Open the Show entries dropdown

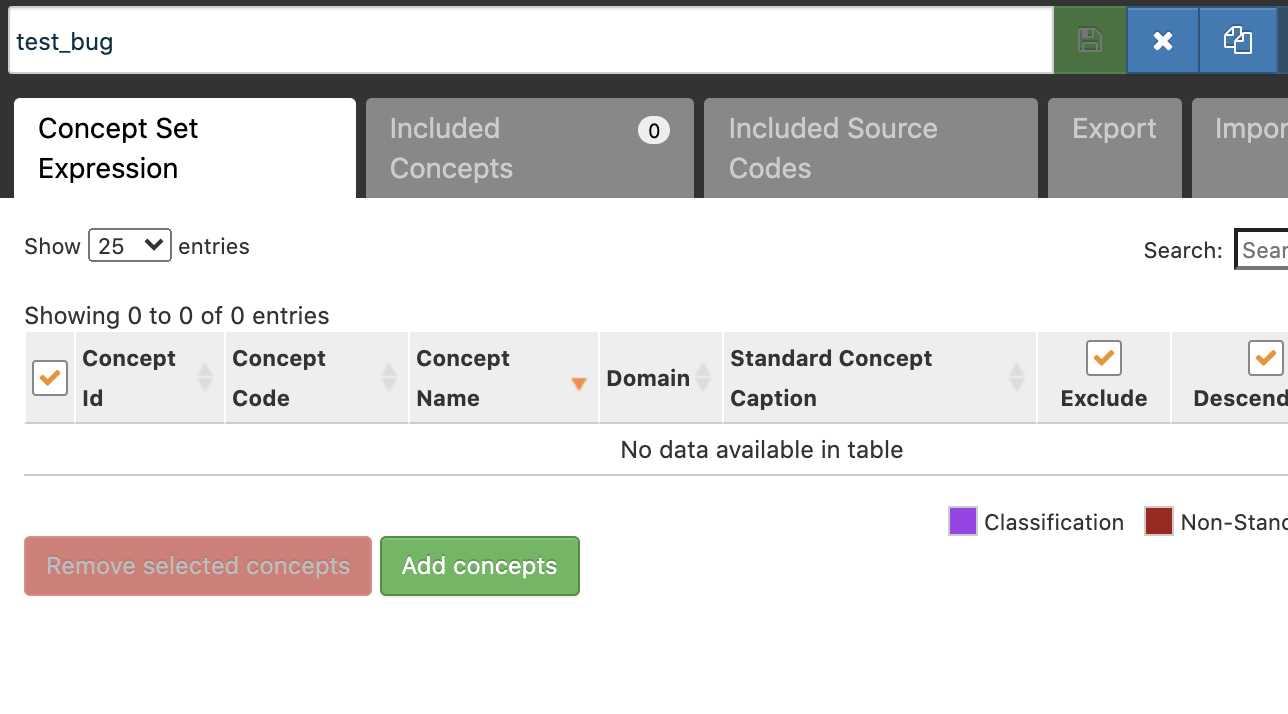point(129,245)
